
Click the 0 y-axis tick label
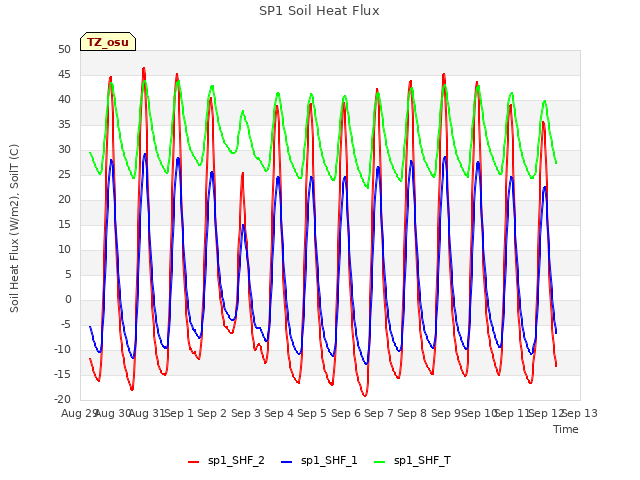click(x=68, y=300)
